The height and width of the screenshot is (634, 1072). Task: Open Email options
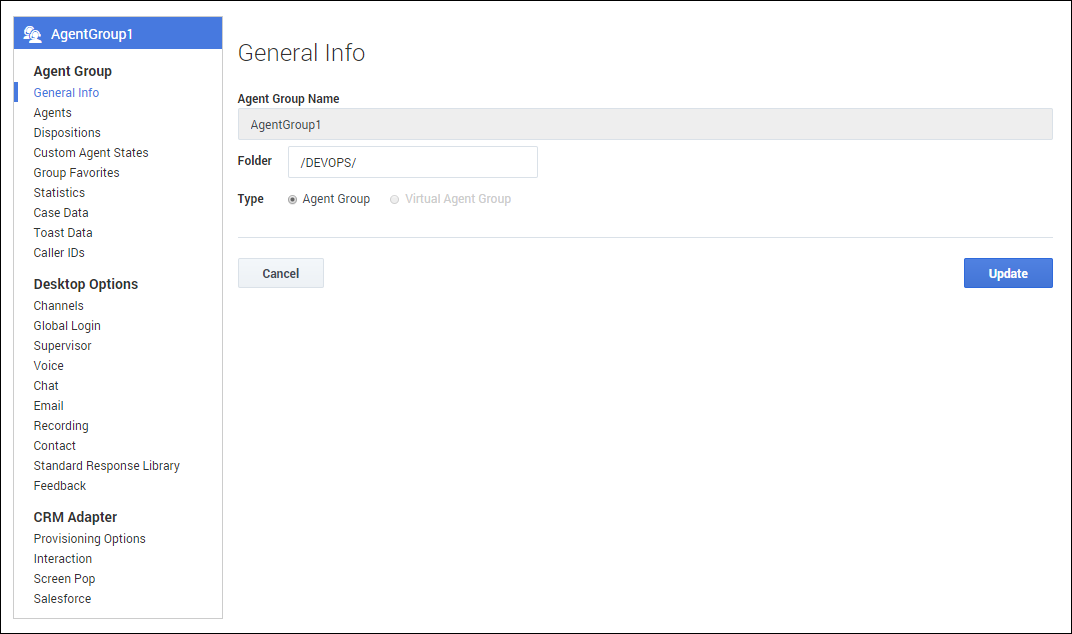pos(49,406)
